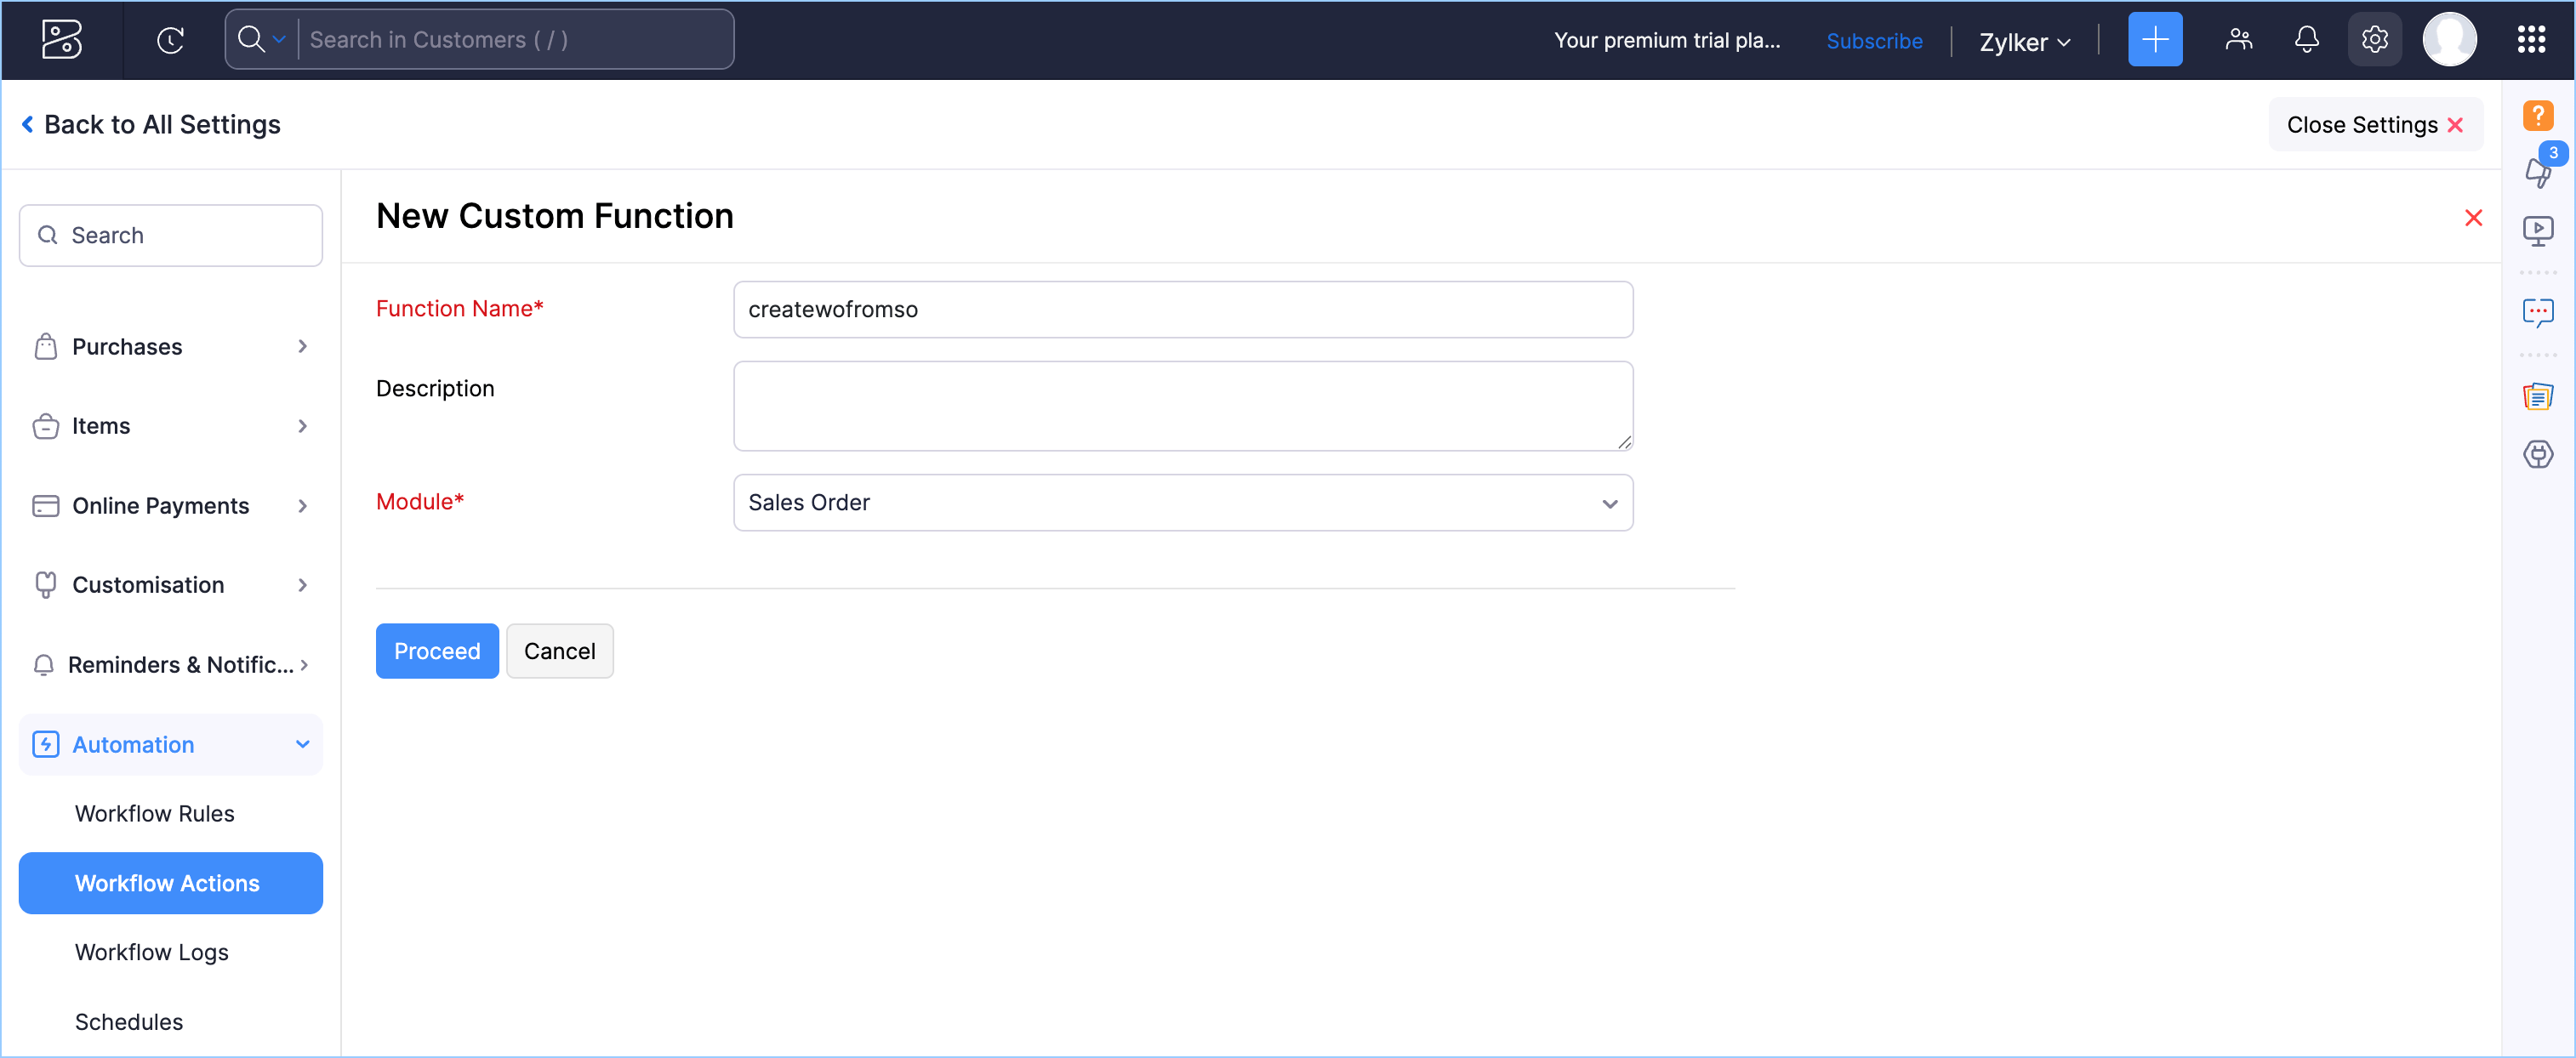Open the Zylker organization dropdown
The width and height of the screenshot is (2576, 1058).
tap(2024, 42)
